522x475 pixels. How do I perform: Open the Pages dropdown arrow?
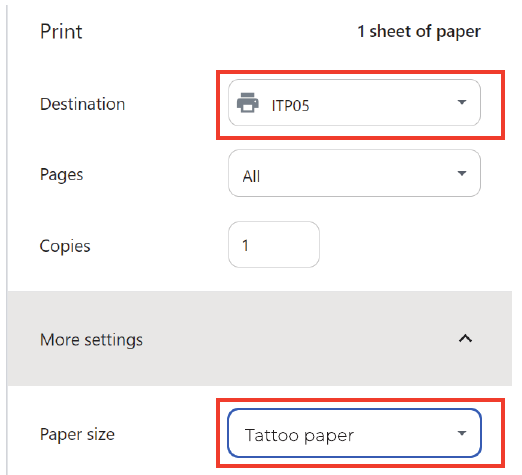pos(462,173)
